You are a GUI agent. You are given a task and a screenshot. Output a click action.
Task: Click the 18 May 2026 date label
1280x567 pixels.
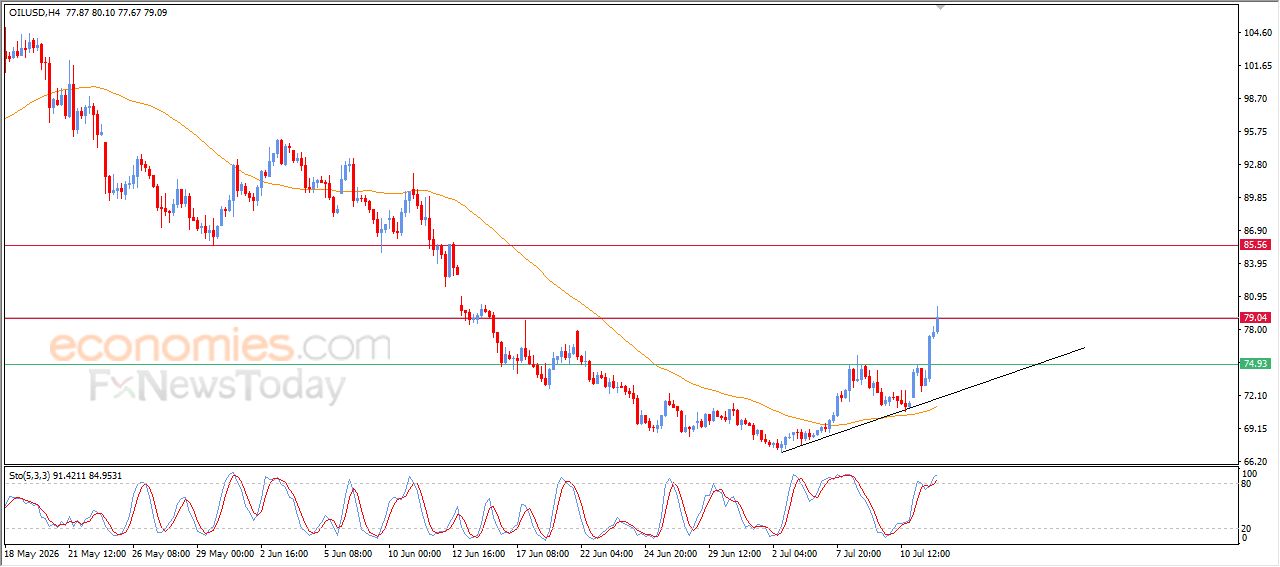pyautogui.click(x=31, y=552)
